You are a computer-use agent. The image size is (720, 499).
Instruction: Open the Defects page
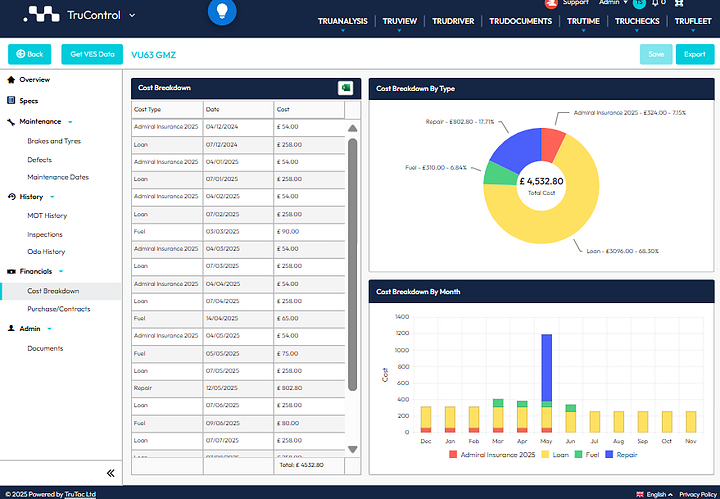(x=39, y=160)
